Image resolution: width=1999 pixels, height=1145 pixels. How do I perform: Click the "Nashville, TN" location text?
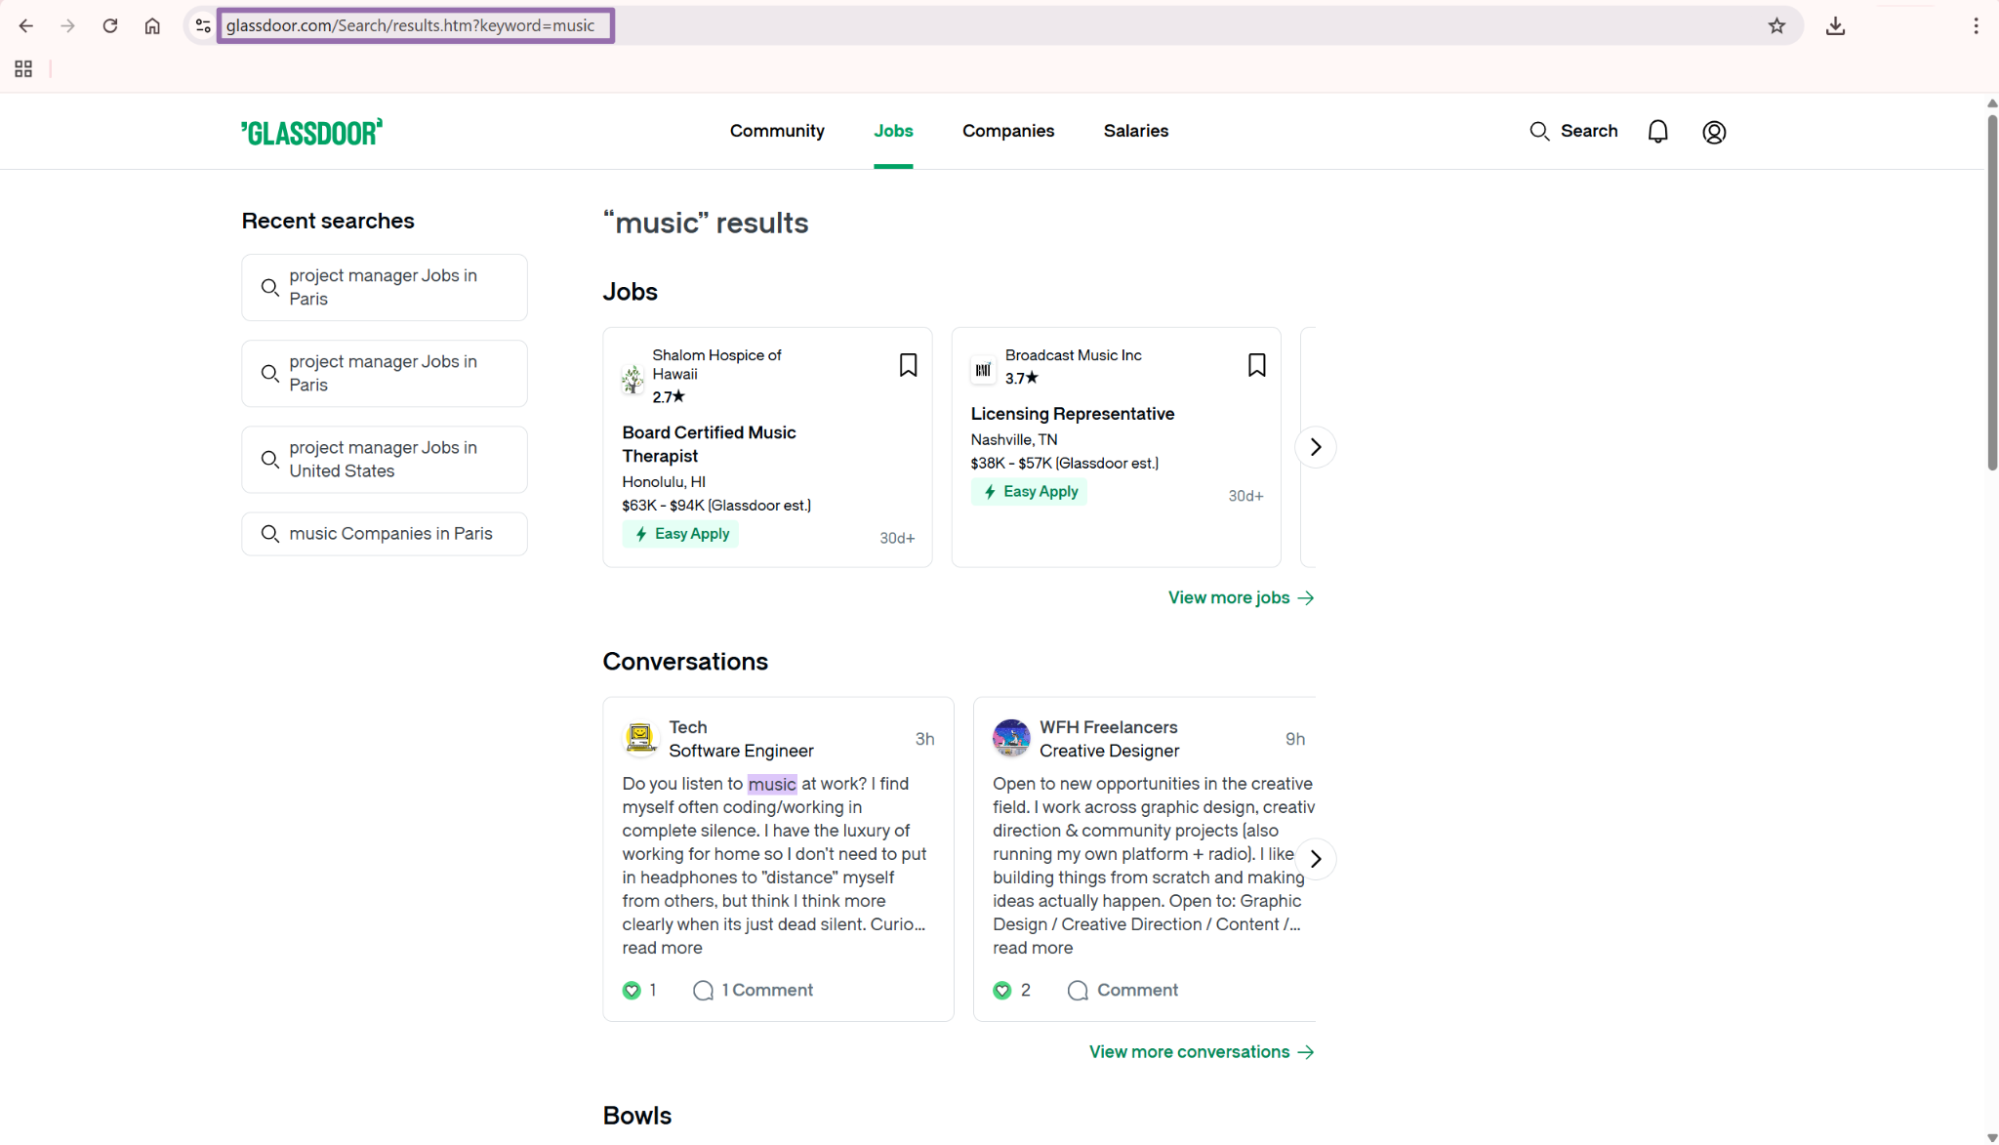coord(1014,440)
